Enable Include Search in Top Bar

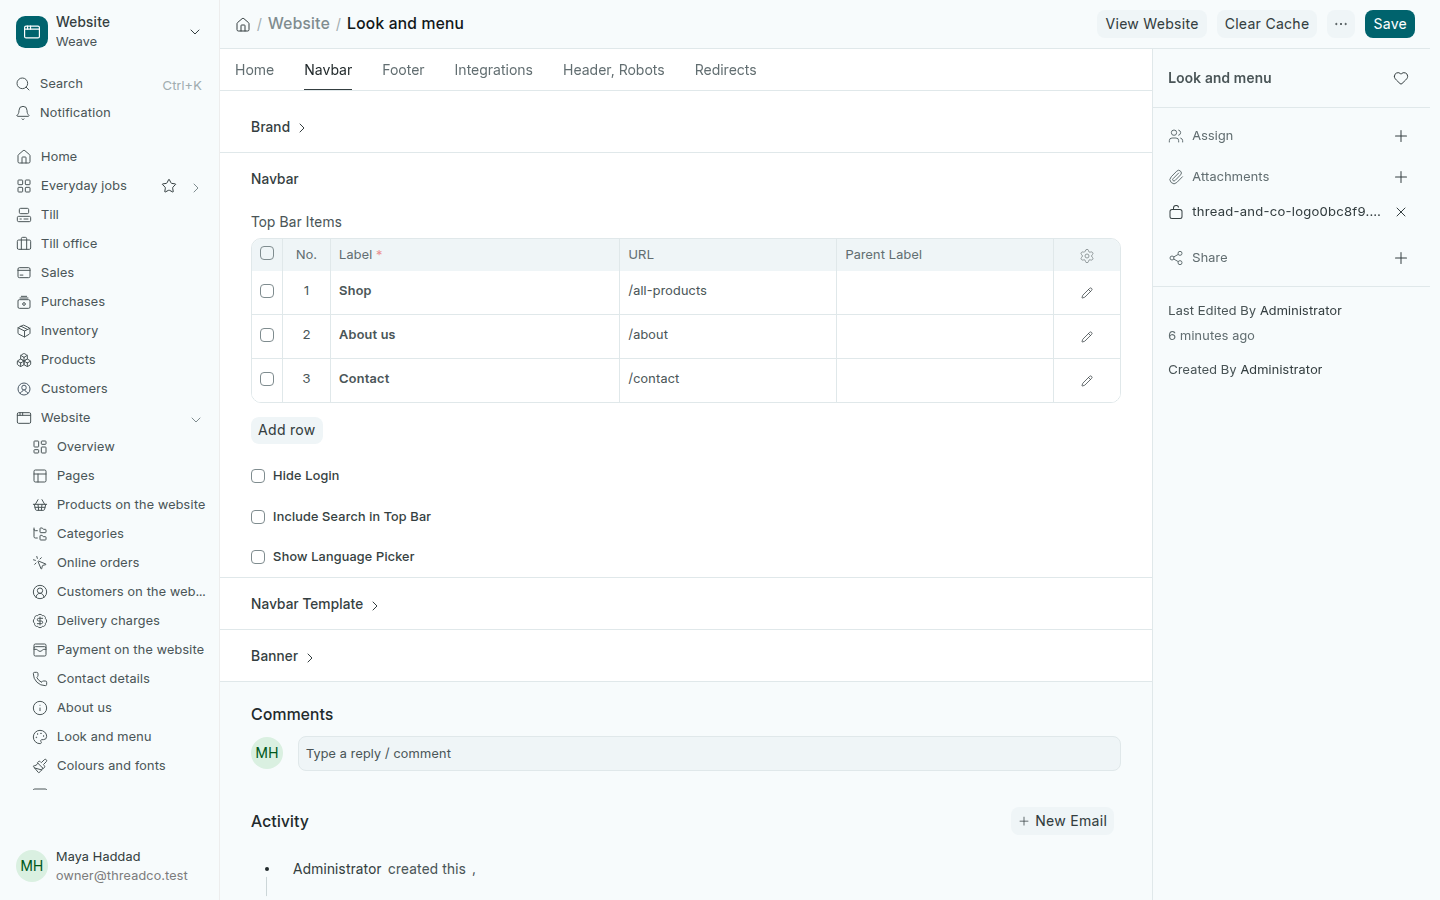point(258,517)
